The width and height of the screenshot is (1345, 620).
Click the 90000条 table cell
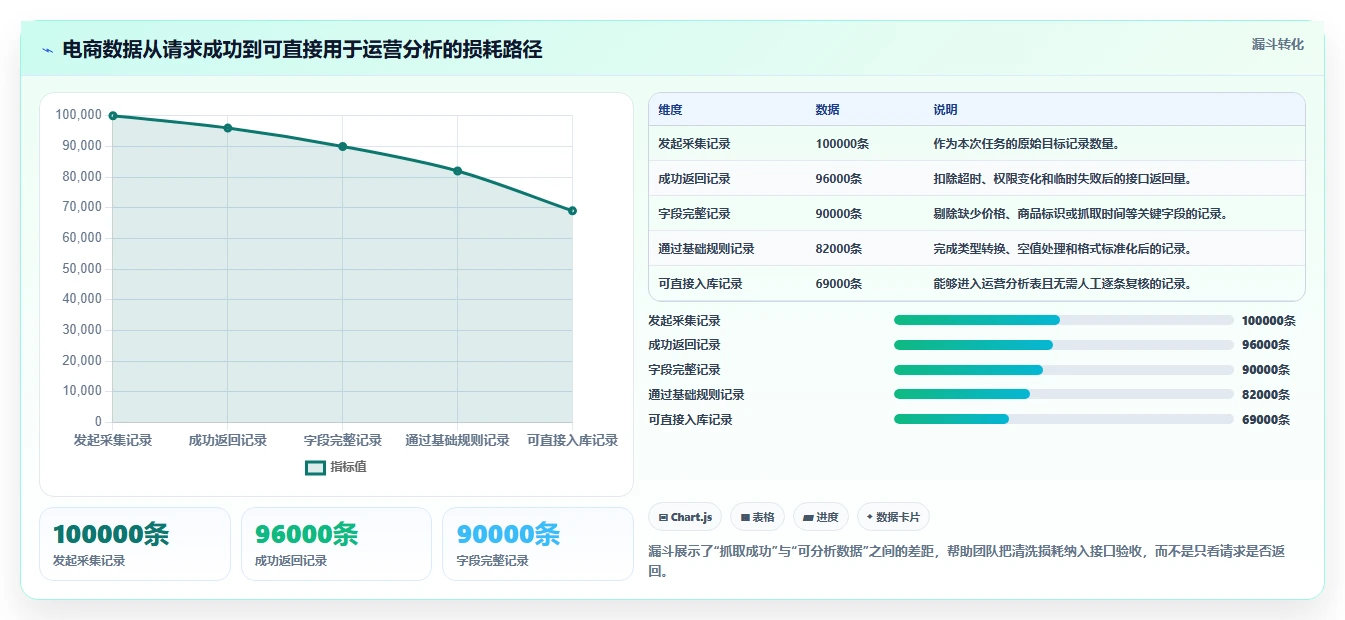coord(839,214)
